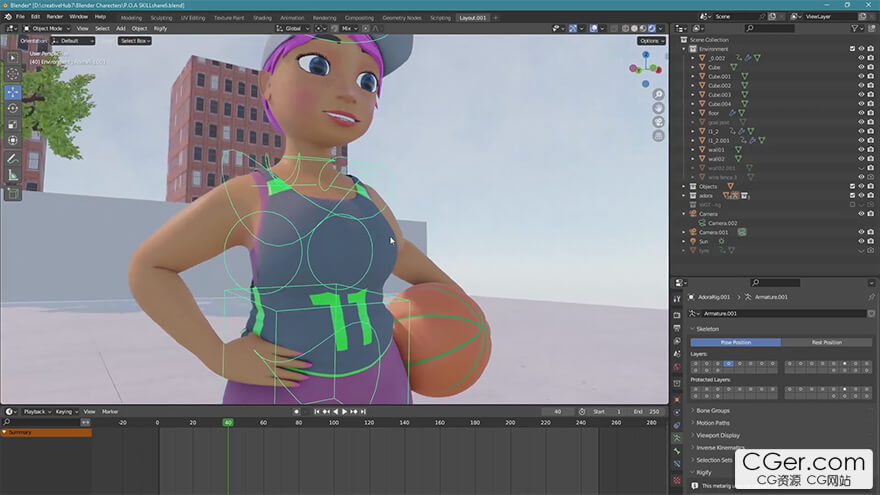
Task: Expand the Objects collection
Action: tap(684, 186)
